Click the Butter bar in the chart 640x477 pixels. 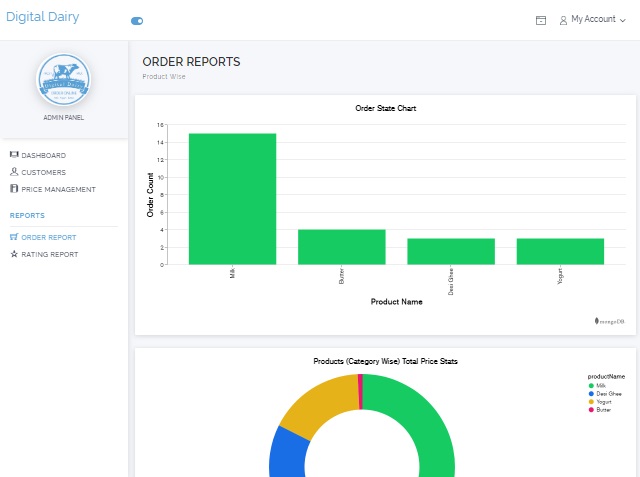click(342, 247)
